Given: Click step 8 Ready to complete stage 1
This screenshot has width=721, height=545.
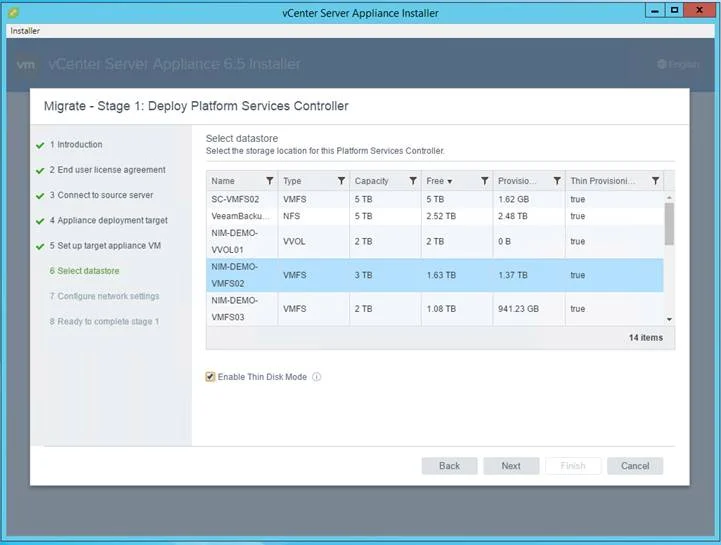Looking at the screenshot, I should tap(104, 321).
